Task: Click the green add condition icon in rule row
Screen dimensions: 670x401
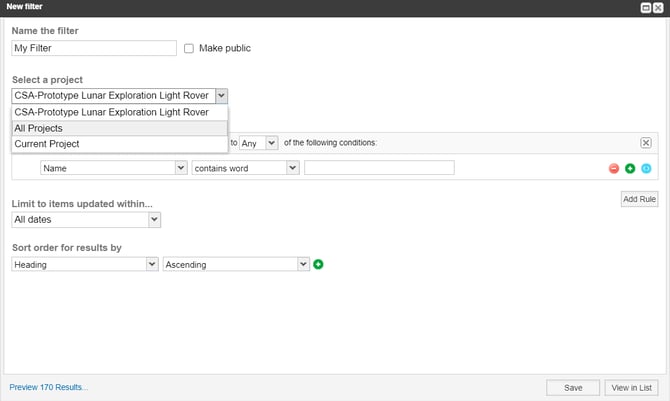Action: coord(630,168)
